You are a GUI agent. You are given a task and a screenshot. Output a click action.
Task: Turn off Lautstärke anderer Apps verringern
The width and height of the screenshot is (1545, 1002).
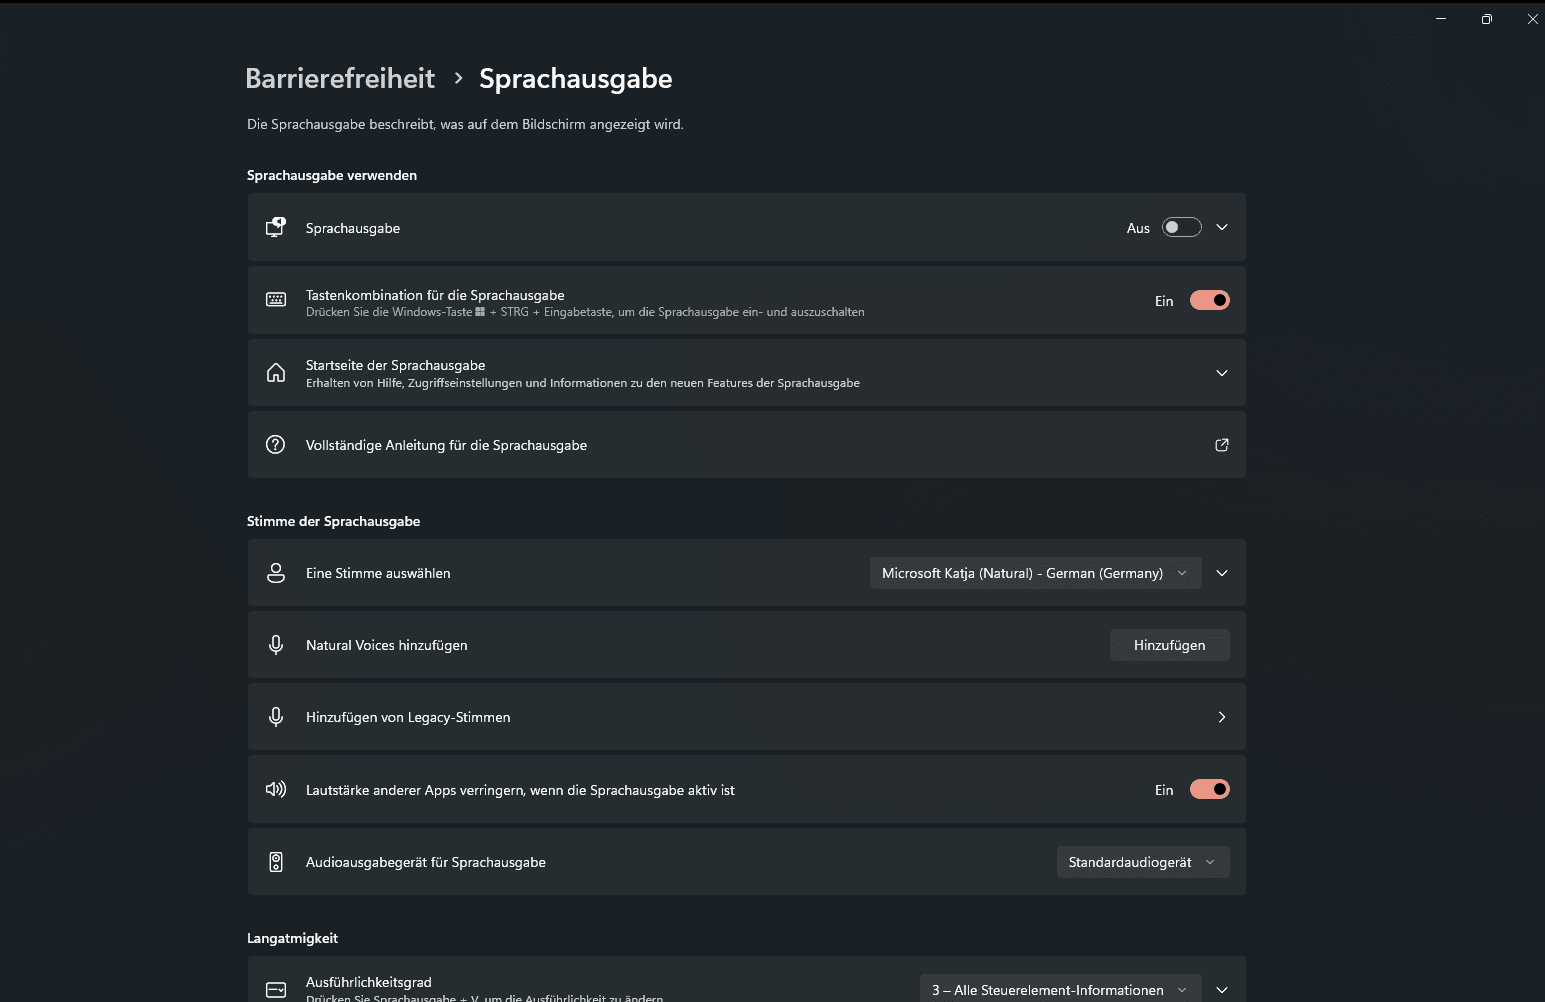coord(1210,789)
